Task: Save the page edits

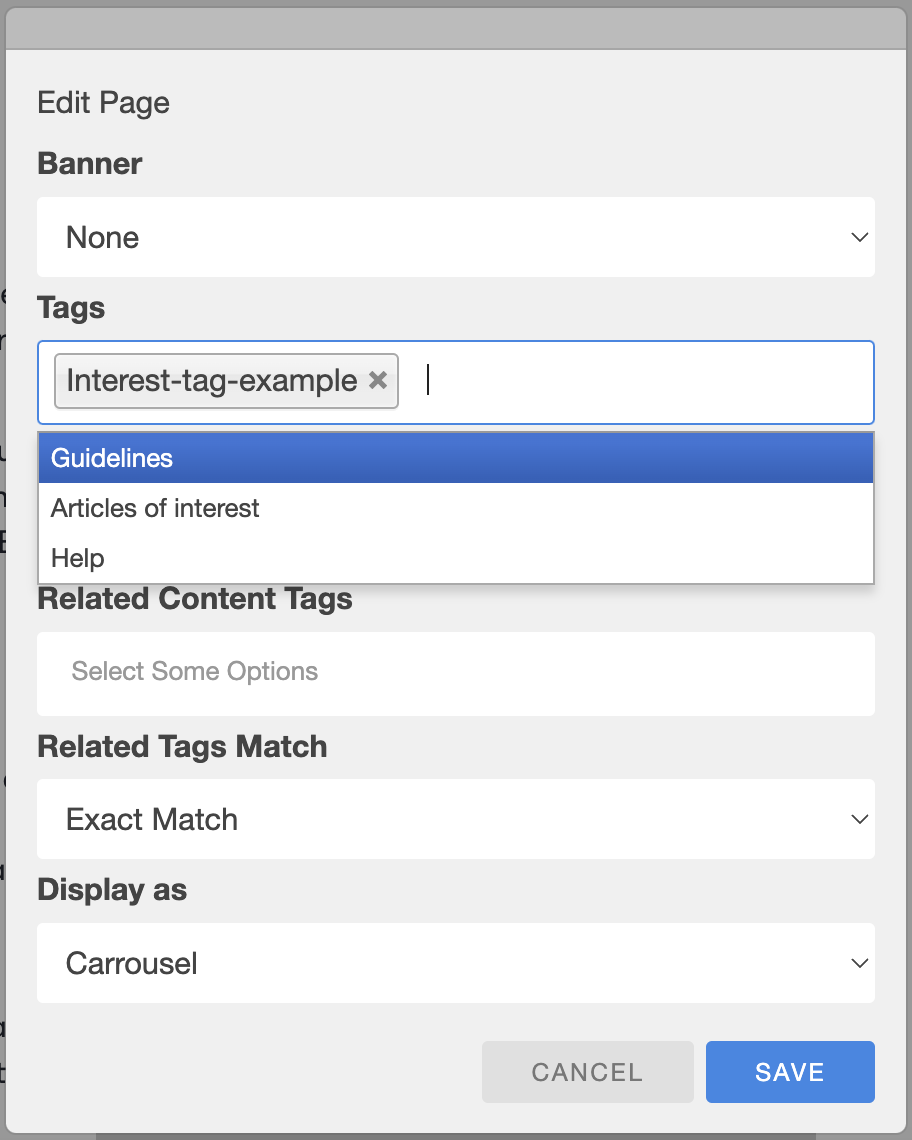Action: pos(790,1072)
